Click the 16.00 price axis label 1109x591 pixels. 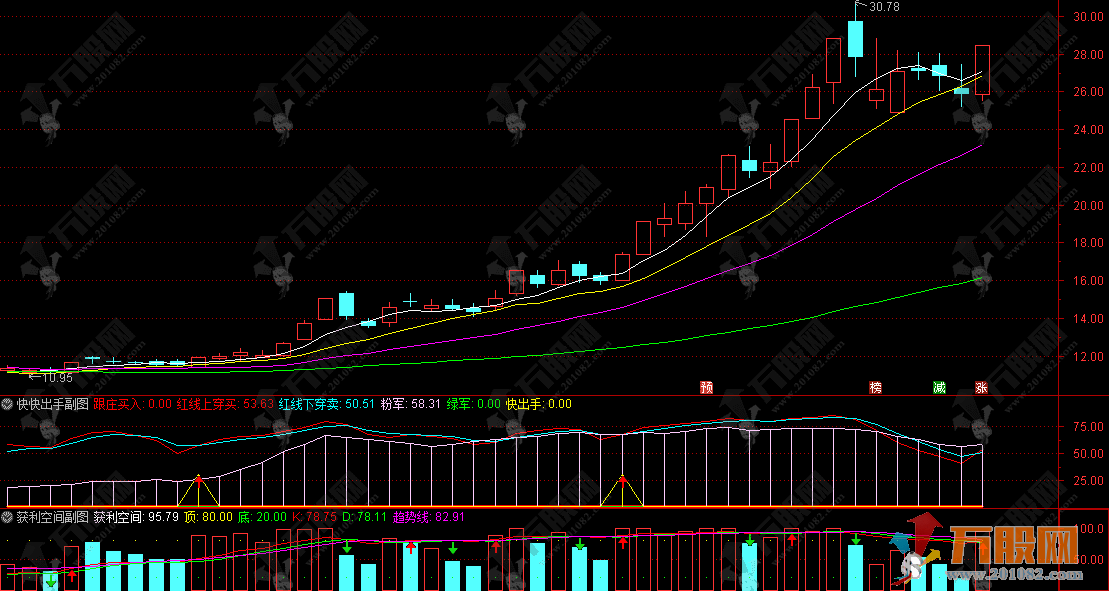[1088, 281]
